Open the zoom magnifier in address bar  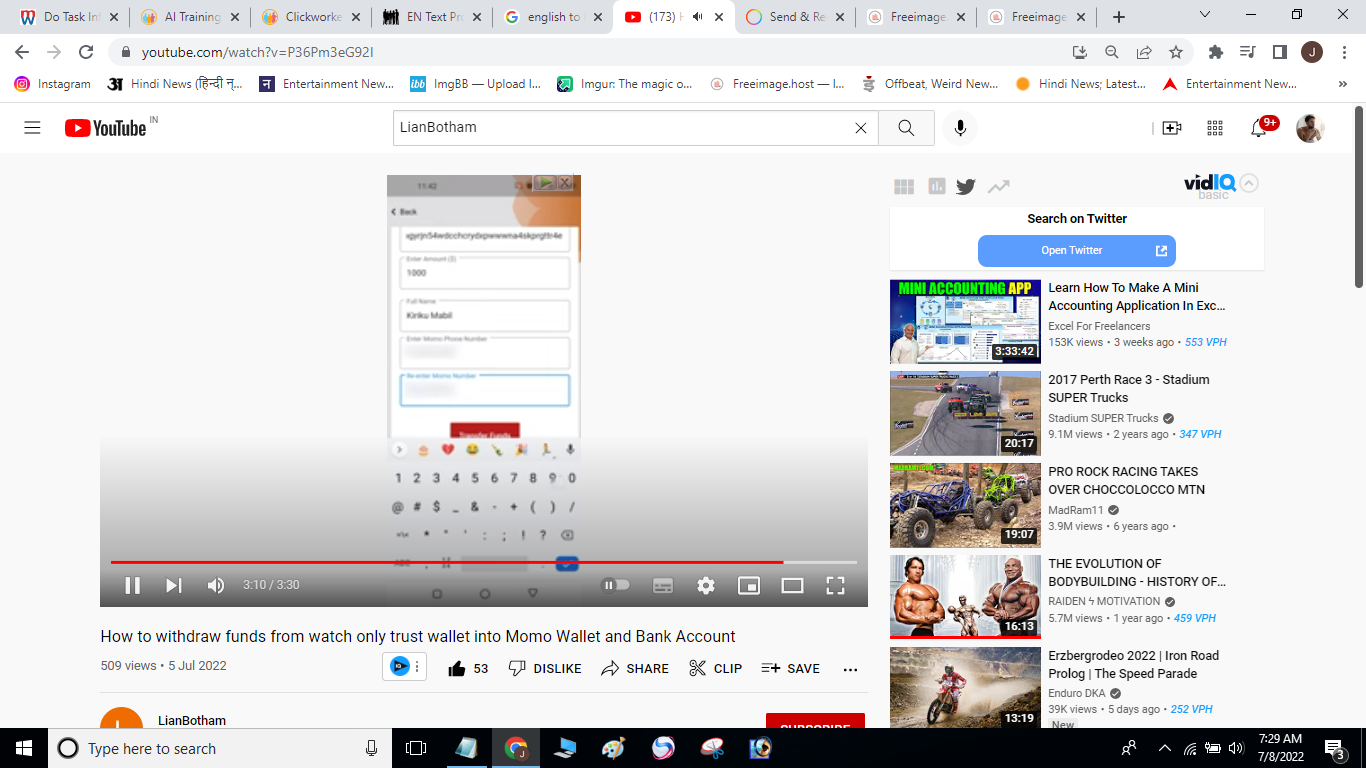[x=1112, y=52]
